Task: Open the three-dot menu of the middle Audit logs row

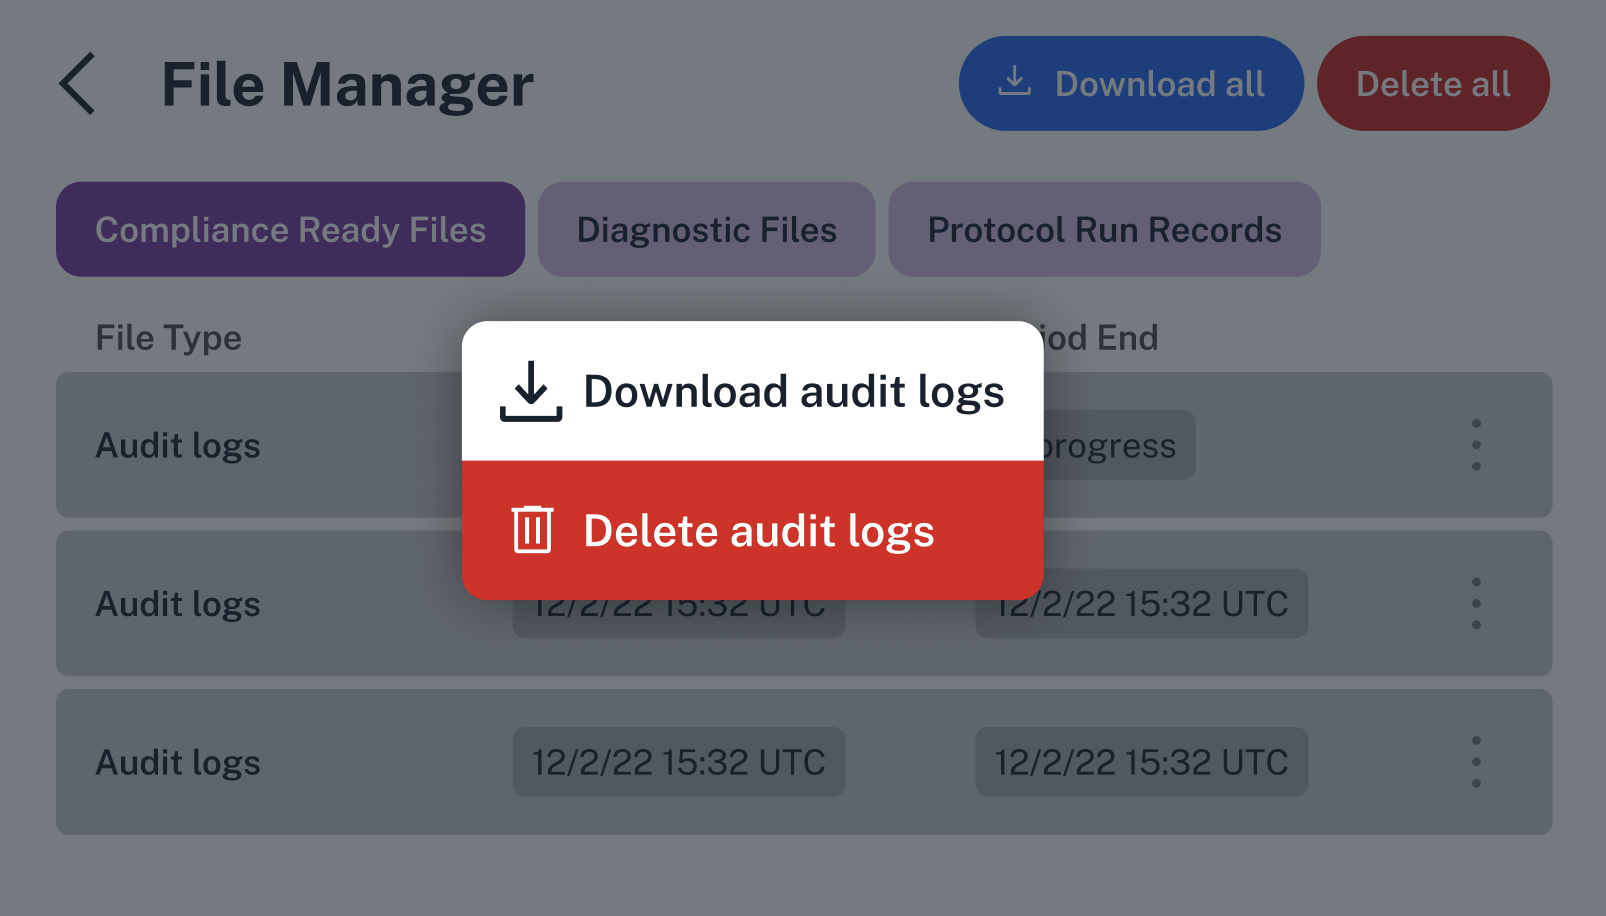Action: [x=1476, y=603]
